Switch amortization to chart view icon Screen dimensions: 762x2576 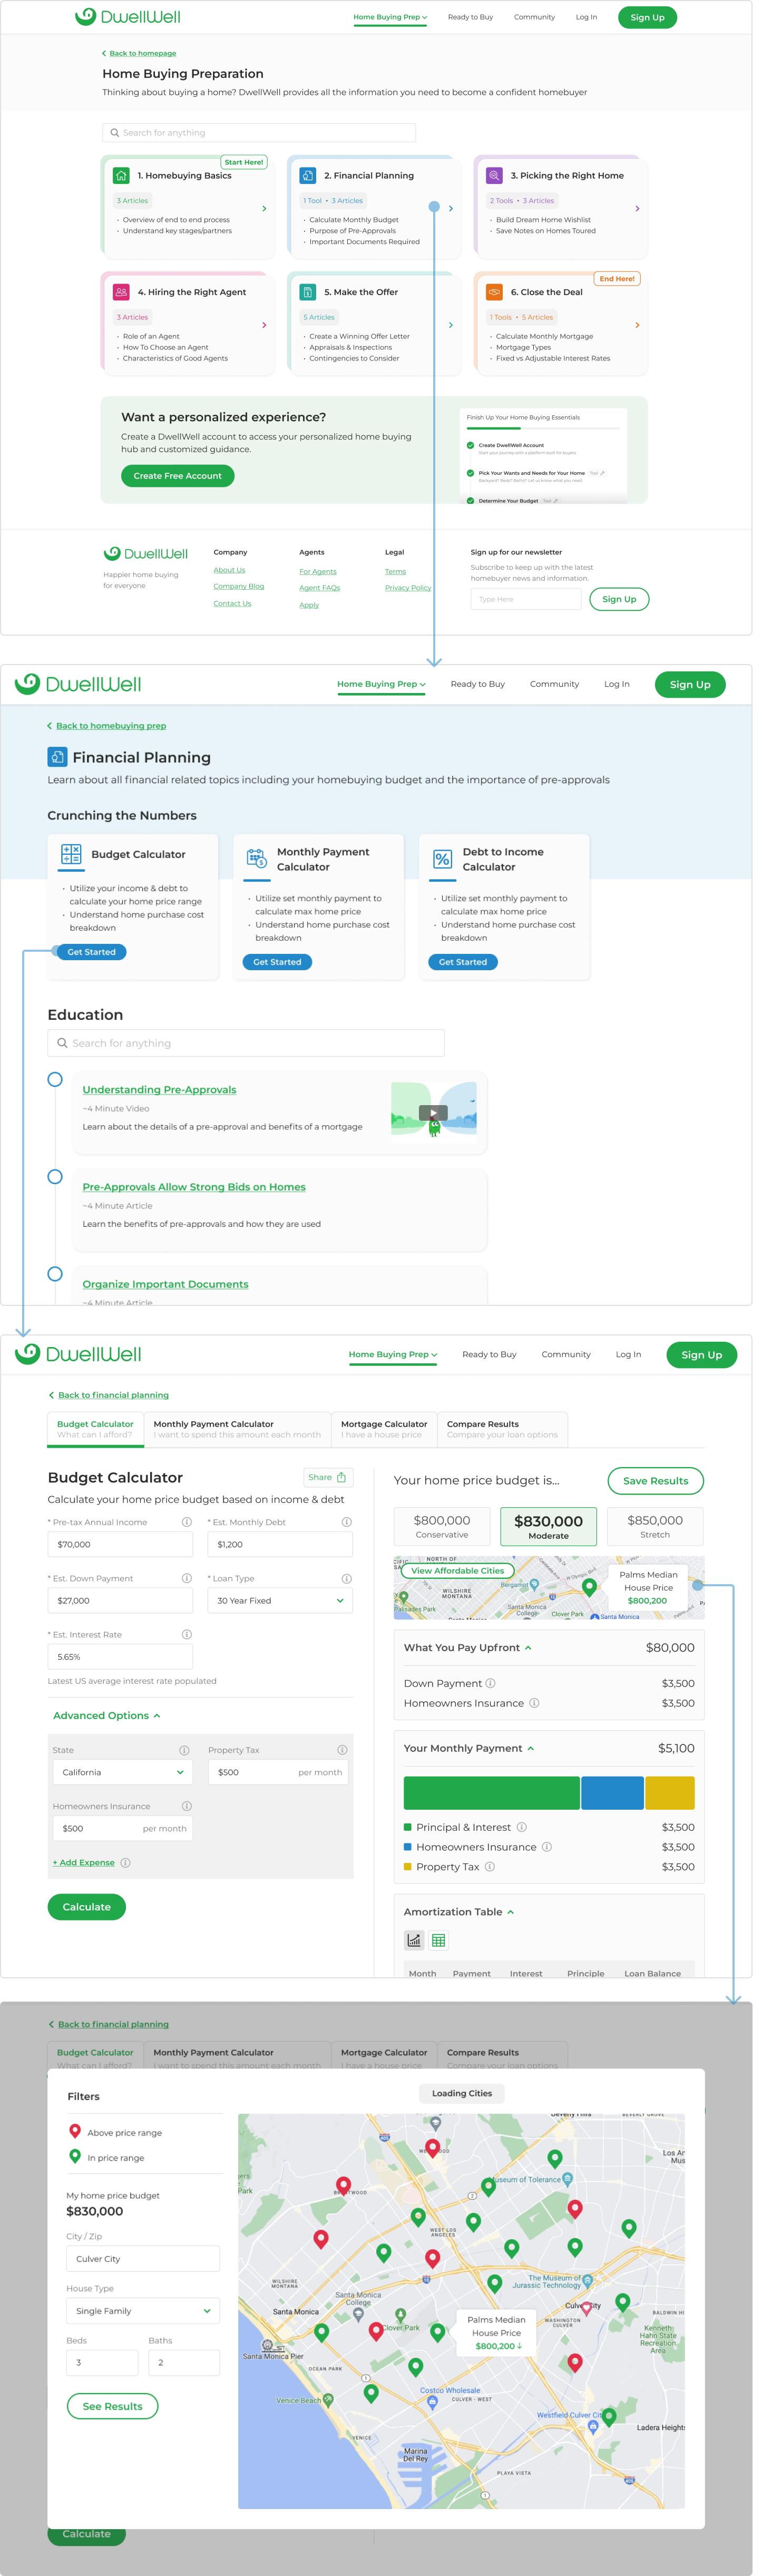tap(414, 1940)
